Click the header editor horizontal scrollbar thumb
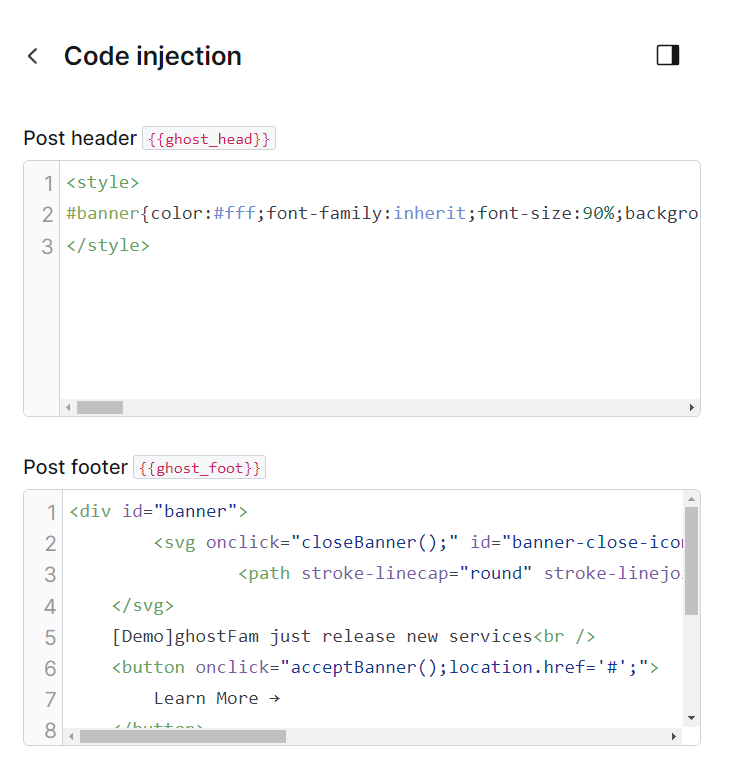 coord(100,408)
